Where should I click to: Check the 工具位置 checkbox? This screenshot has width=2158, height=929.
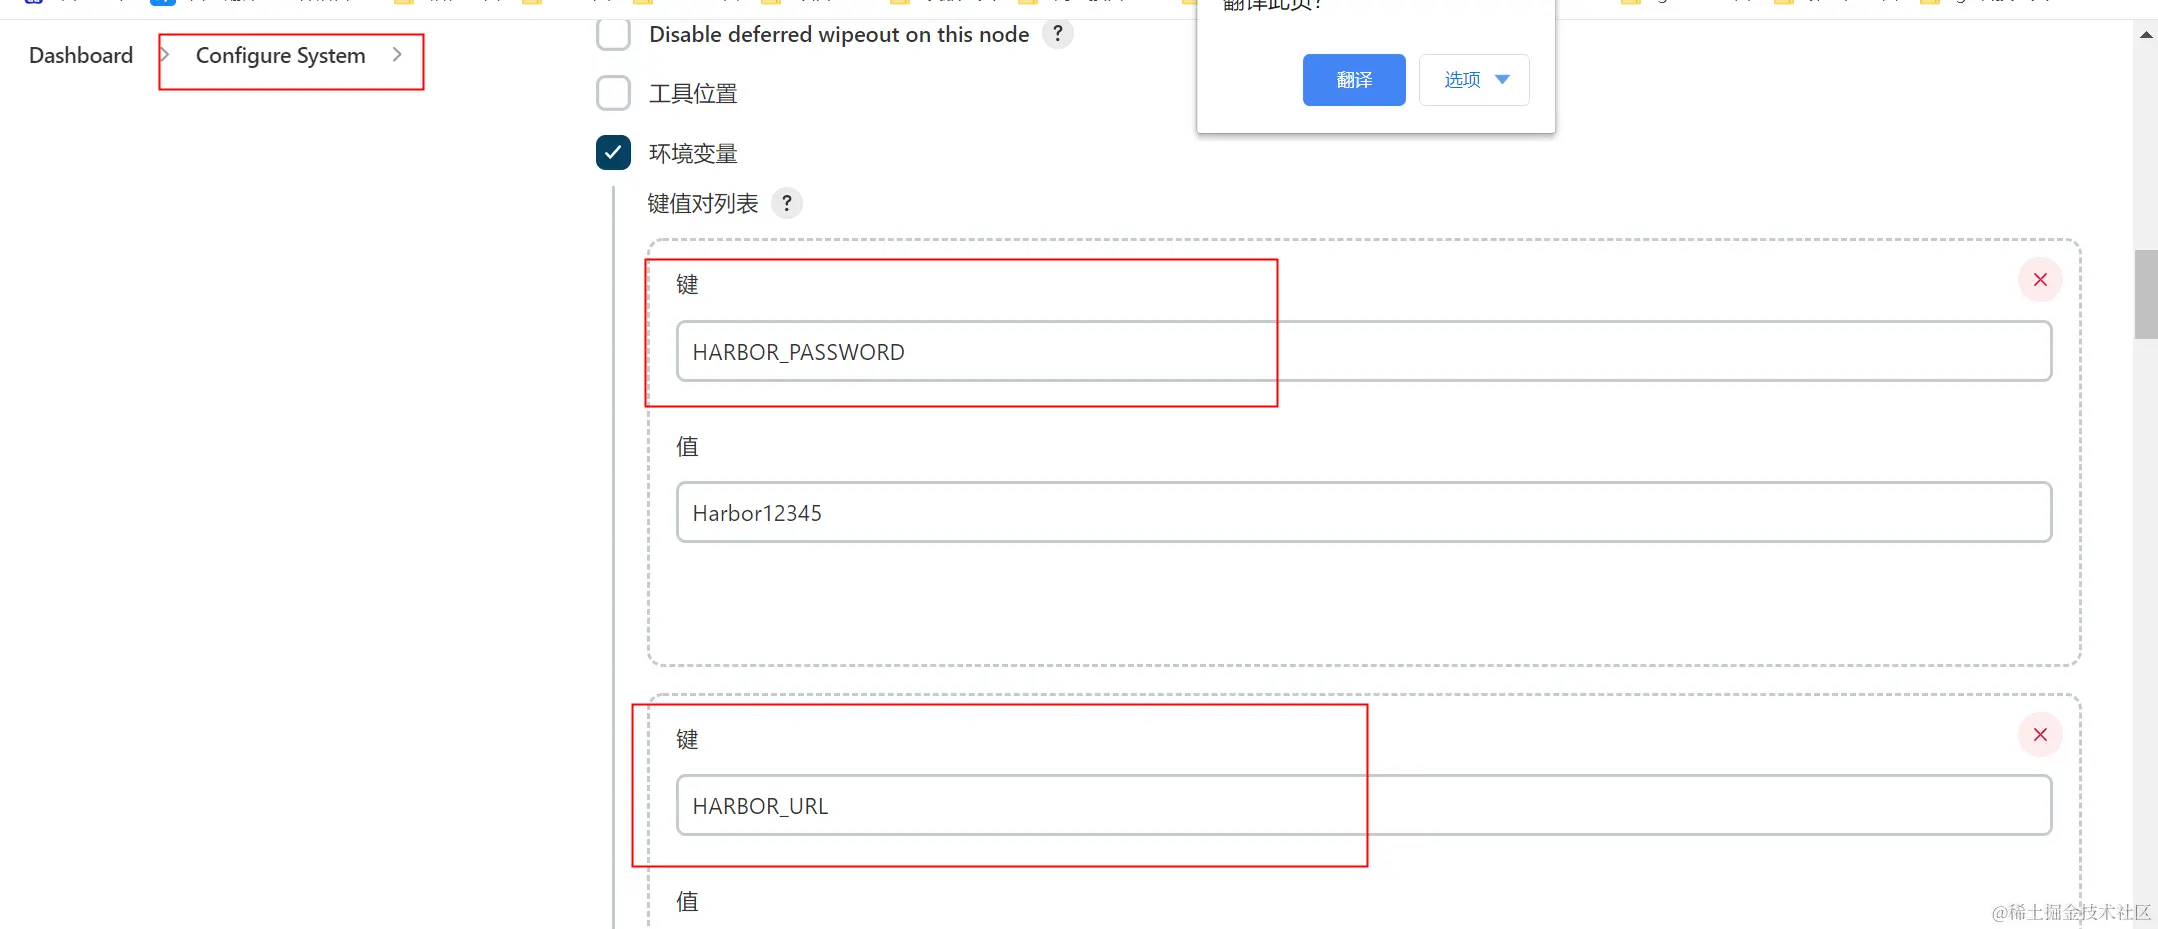(x=613, y=93)
